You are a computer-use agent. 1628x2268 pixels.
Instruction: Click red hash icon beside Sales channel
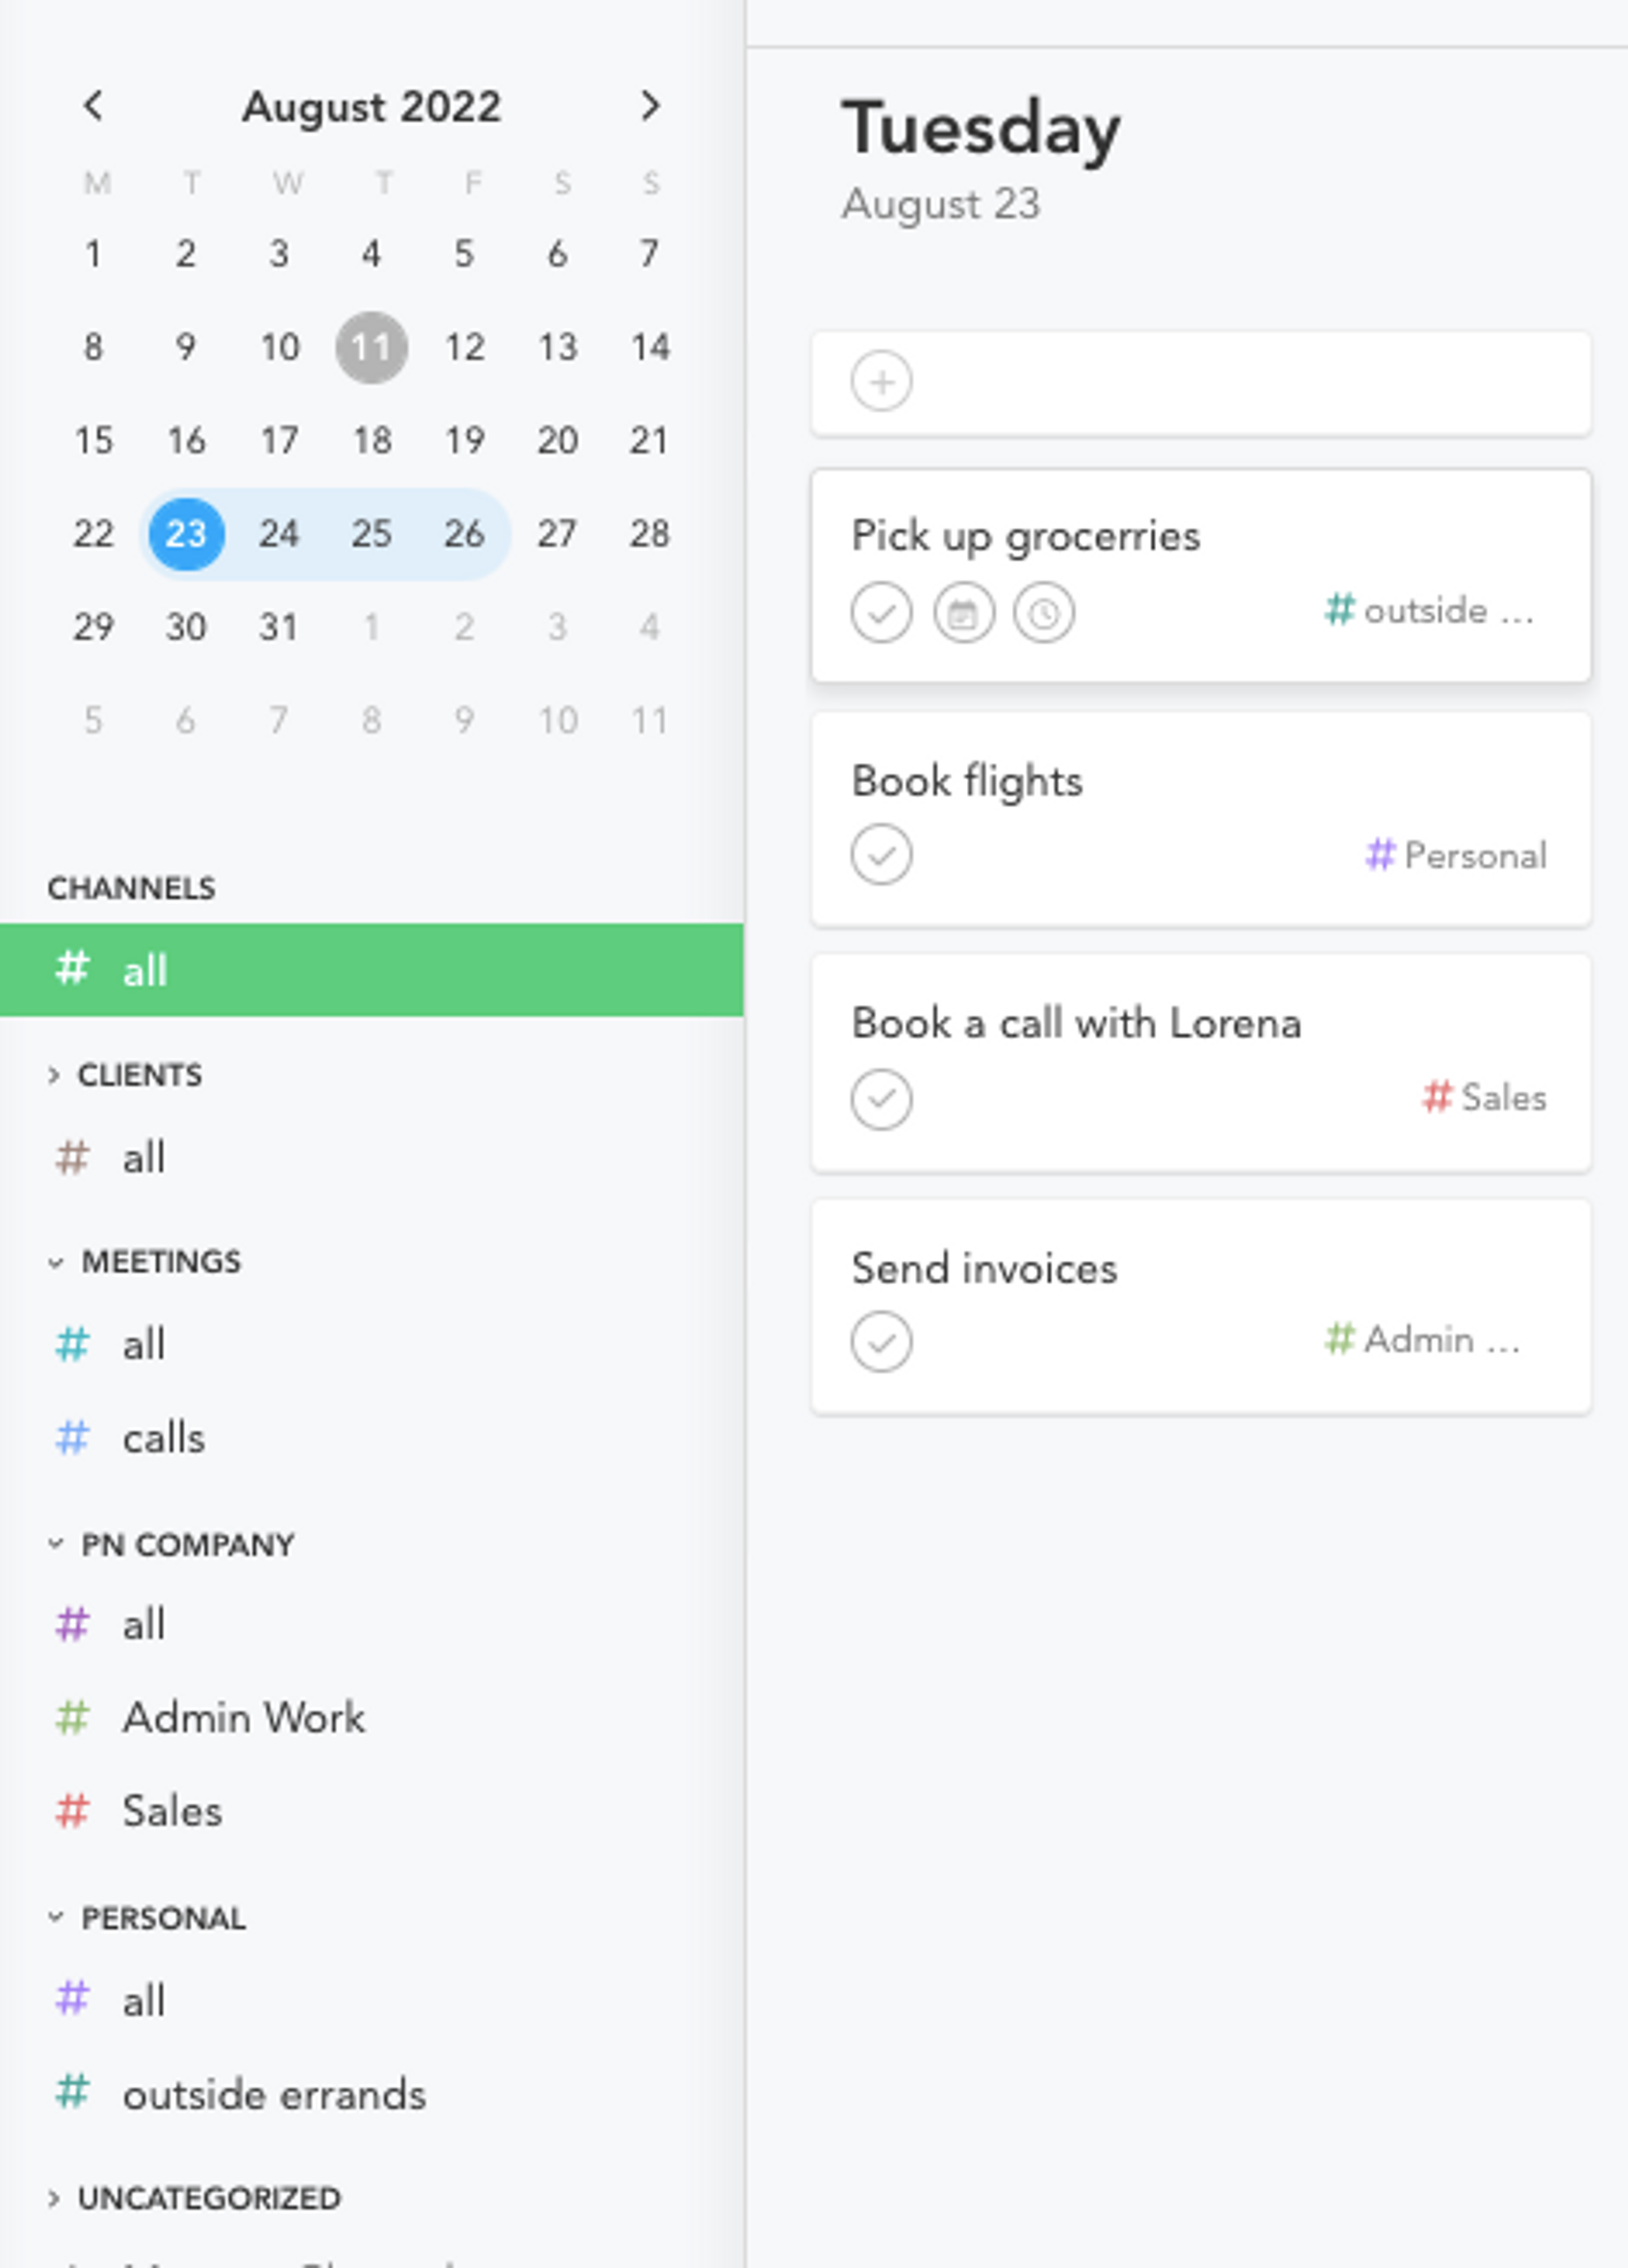pos(72,1810)
